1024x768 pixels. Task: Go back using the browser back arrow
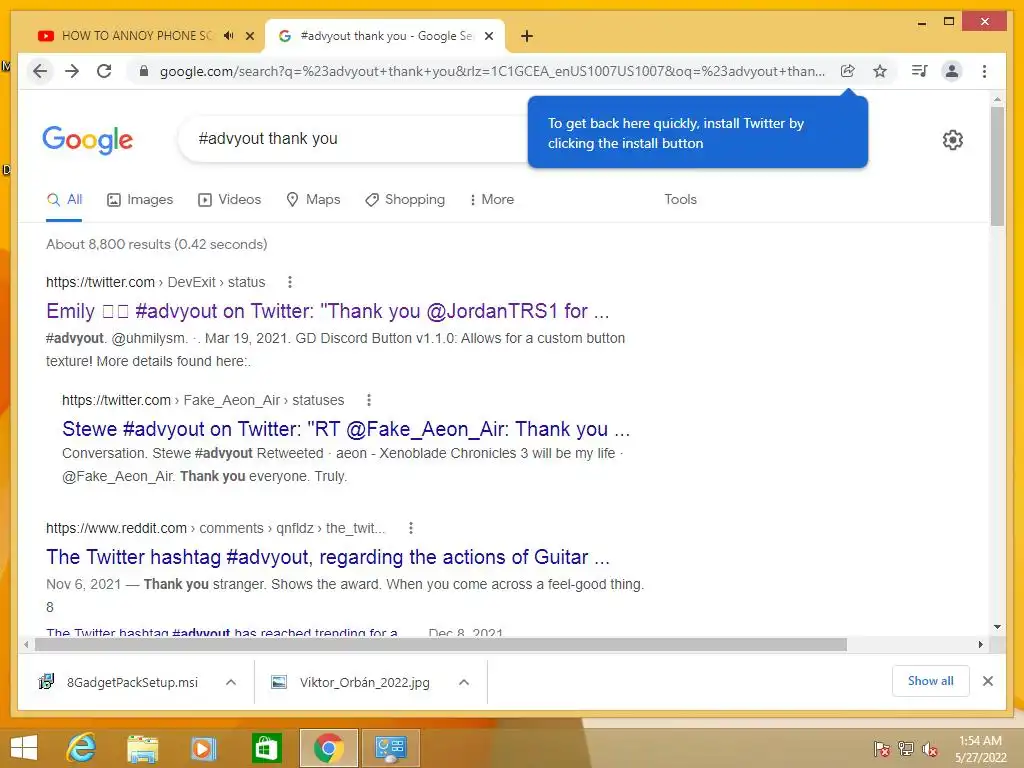(x=40, y=71)
